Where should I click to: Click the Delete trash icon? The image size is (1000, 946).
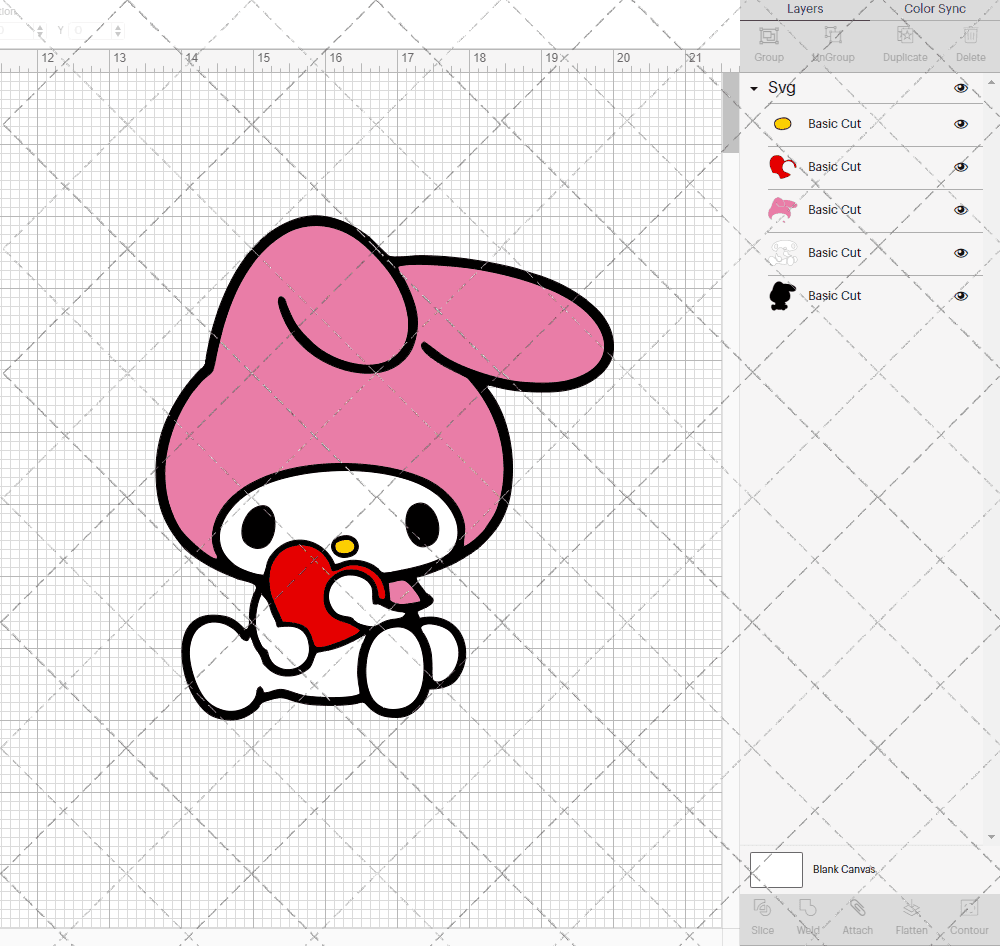click(x=970, y=36)
